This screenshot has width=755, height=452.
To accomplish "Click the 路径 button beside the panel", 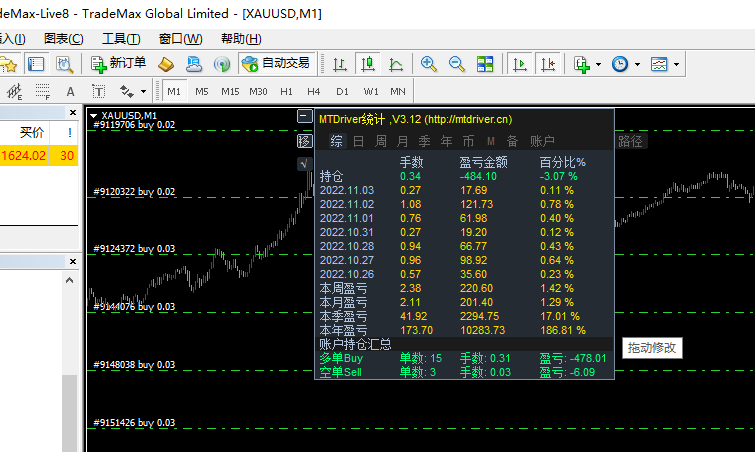I will tap(630, 141).
